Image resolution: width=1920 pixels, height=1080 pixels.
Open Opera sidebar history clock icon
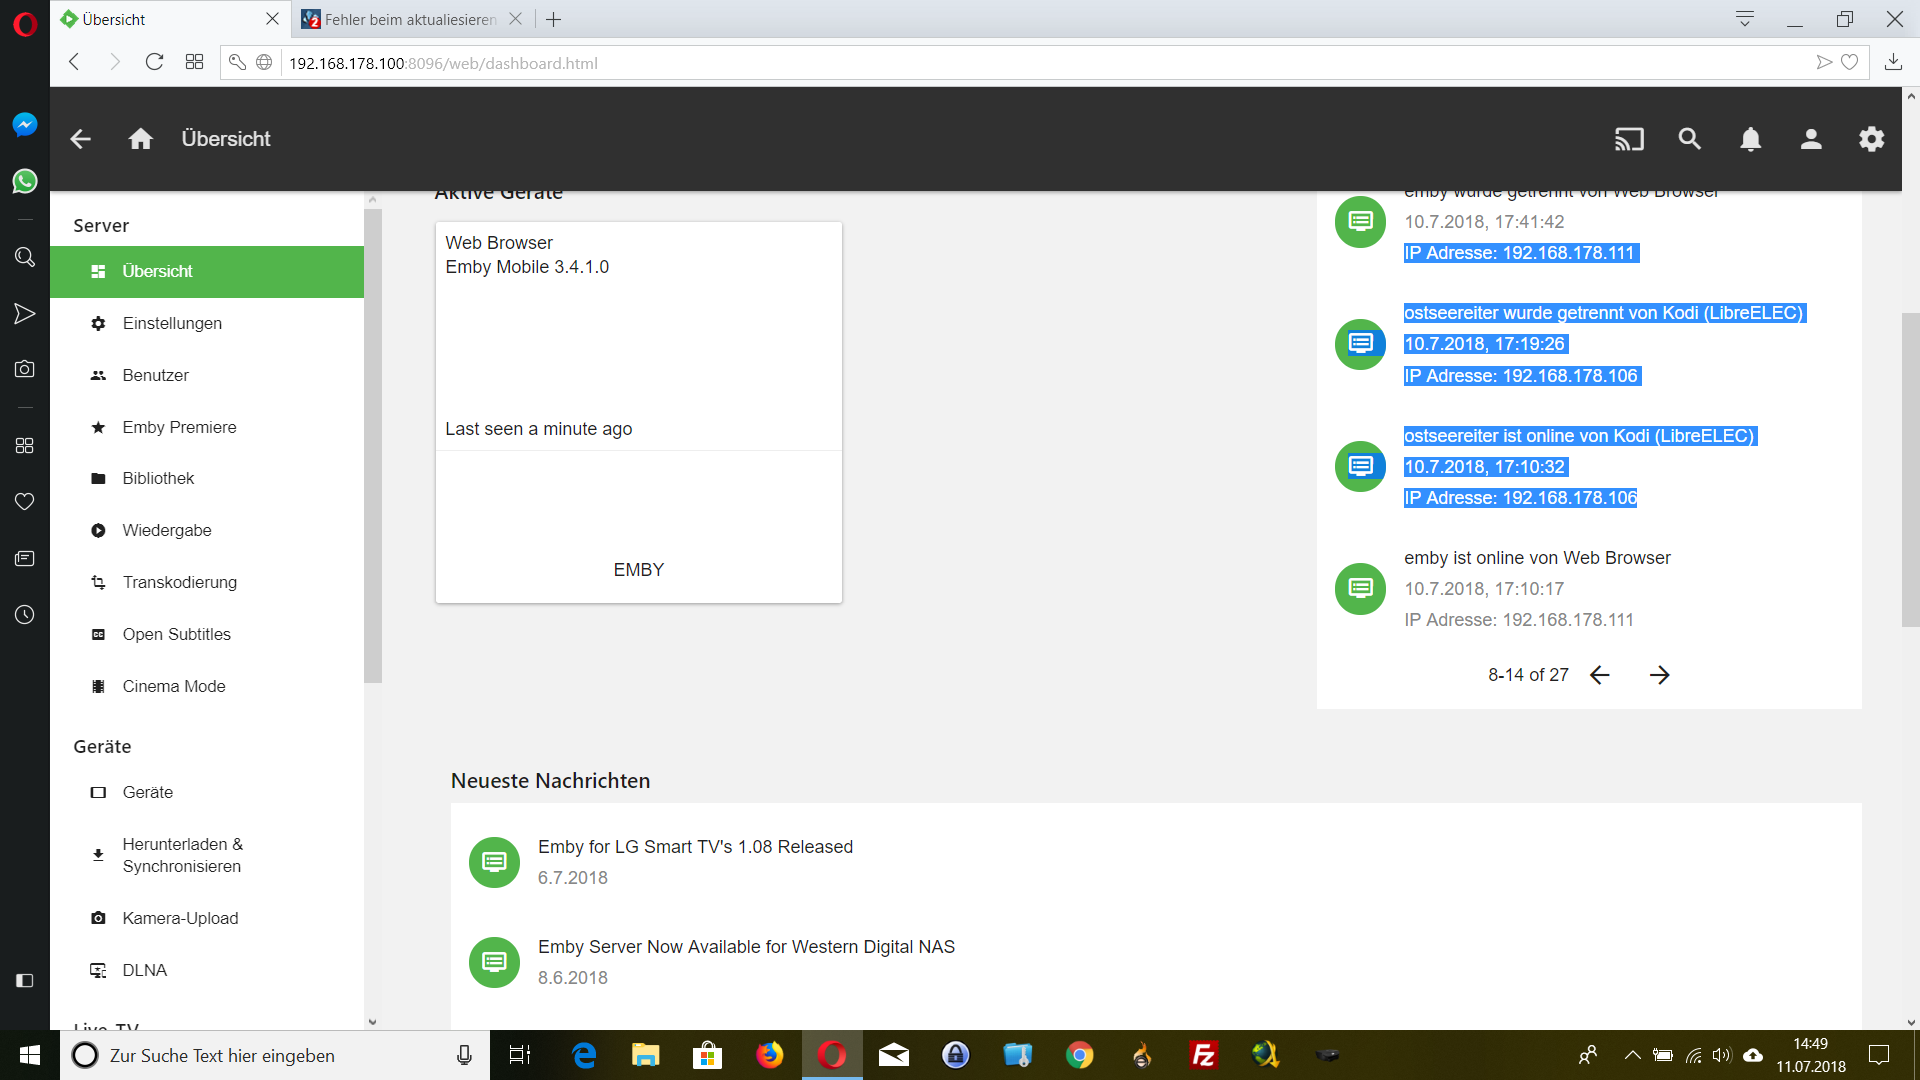25,615
